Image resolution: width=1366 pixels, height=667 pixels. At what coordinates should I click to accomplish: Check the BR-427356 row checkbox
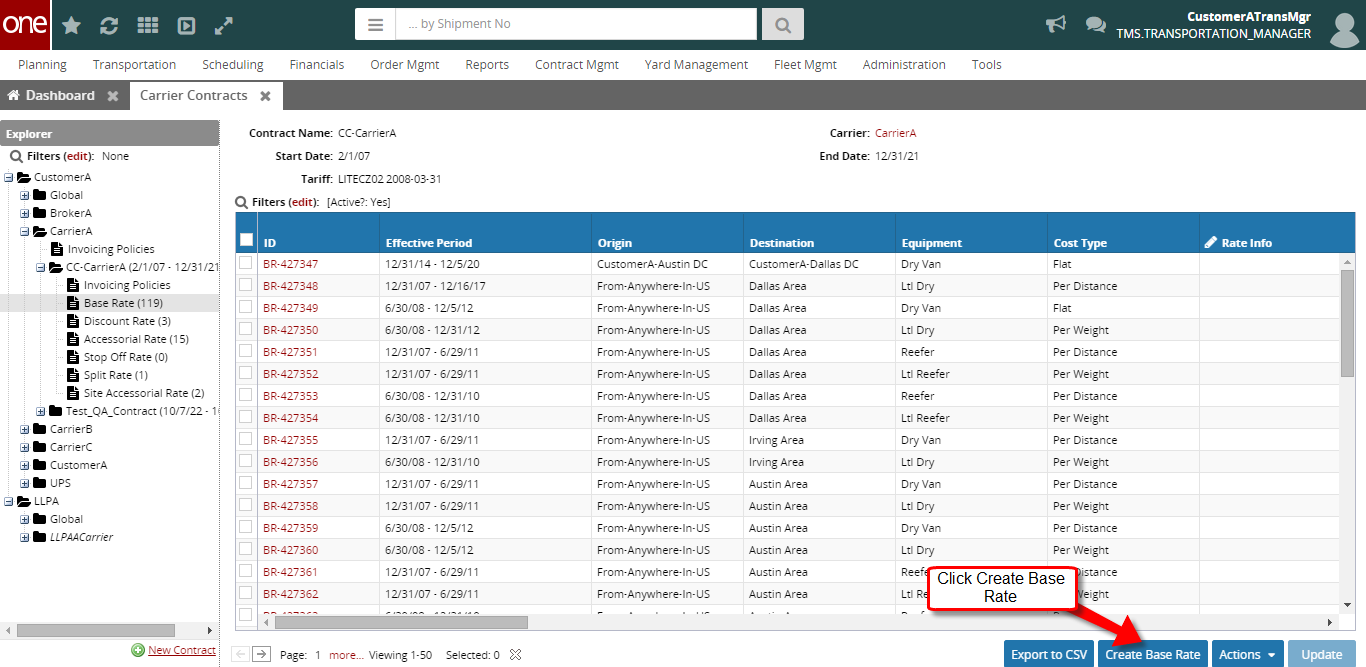(x=246, y=461)
